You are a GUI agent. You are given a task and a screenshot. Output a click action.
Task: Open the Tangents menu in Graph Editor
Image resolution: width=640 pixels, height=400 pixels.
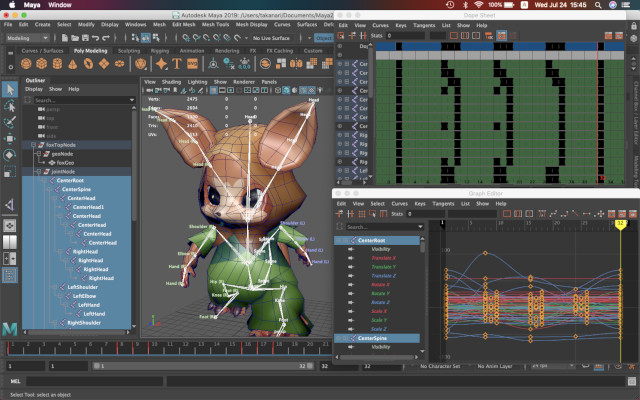point(443,204)
